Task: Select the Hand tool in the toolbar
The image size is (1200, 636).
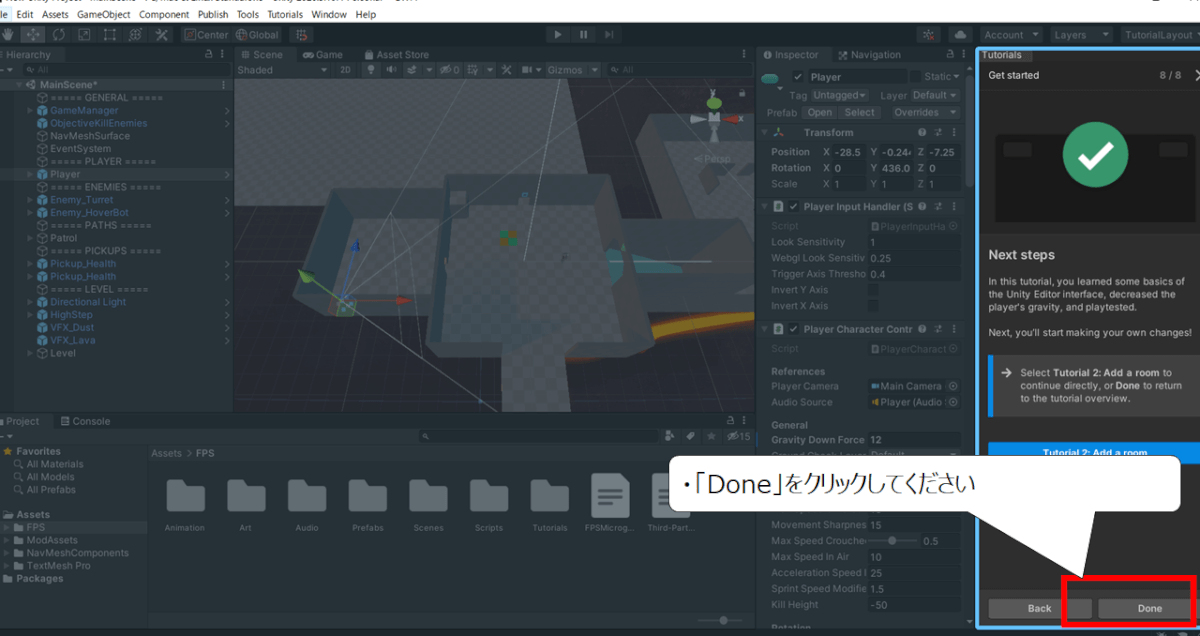Action: coord(8,35)
